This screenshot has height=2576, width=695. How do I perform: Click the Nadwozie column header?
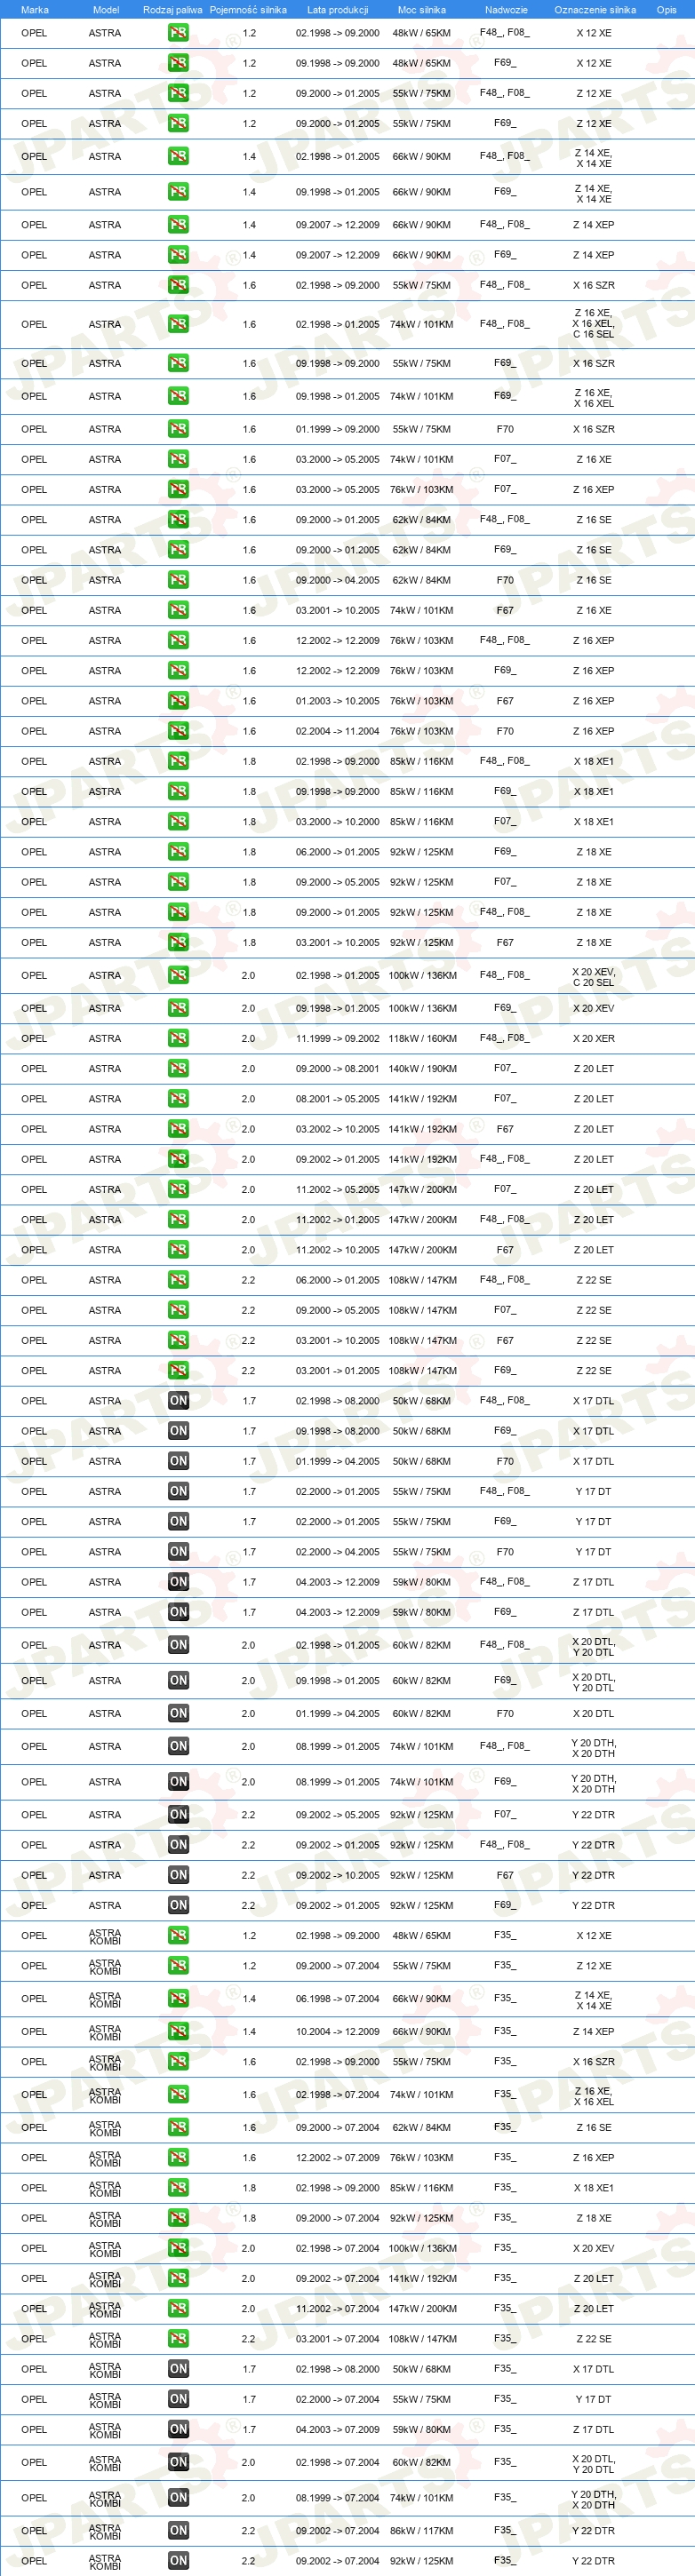(x=506, y=10)
